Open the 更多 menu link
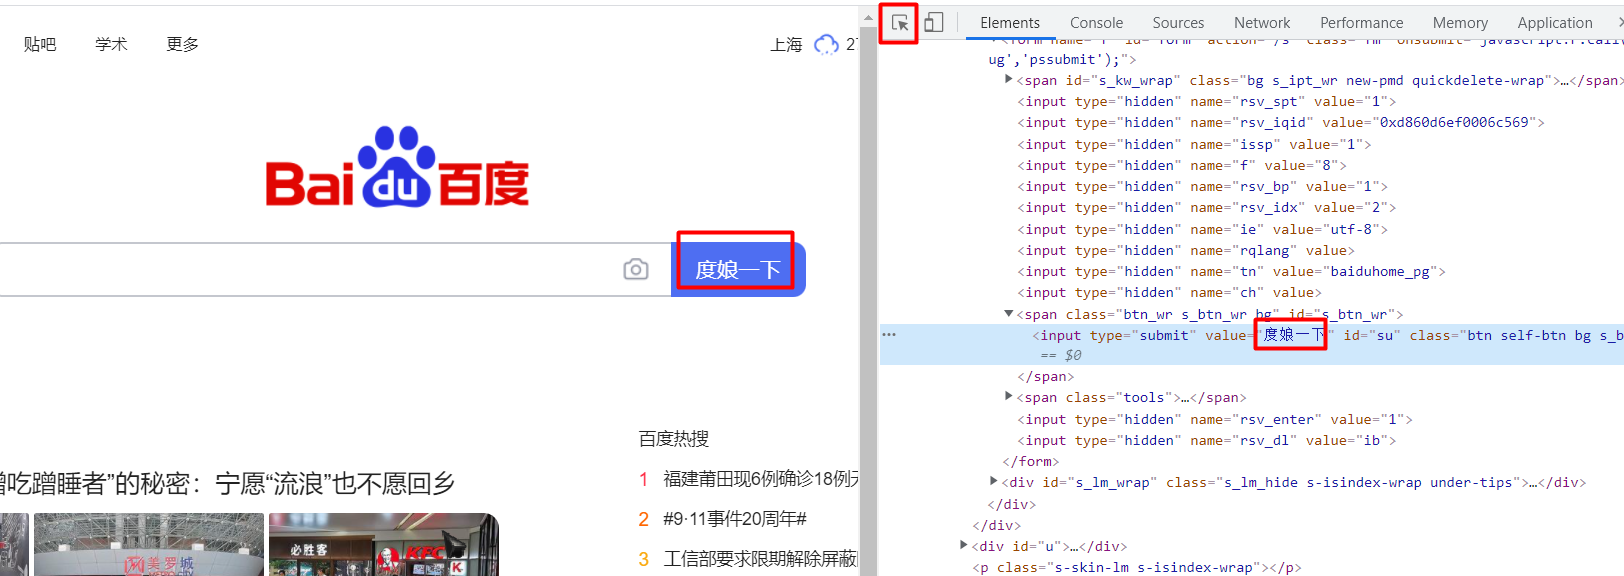The width and height of the screenshot is (1624, 576). click(183, 44)
